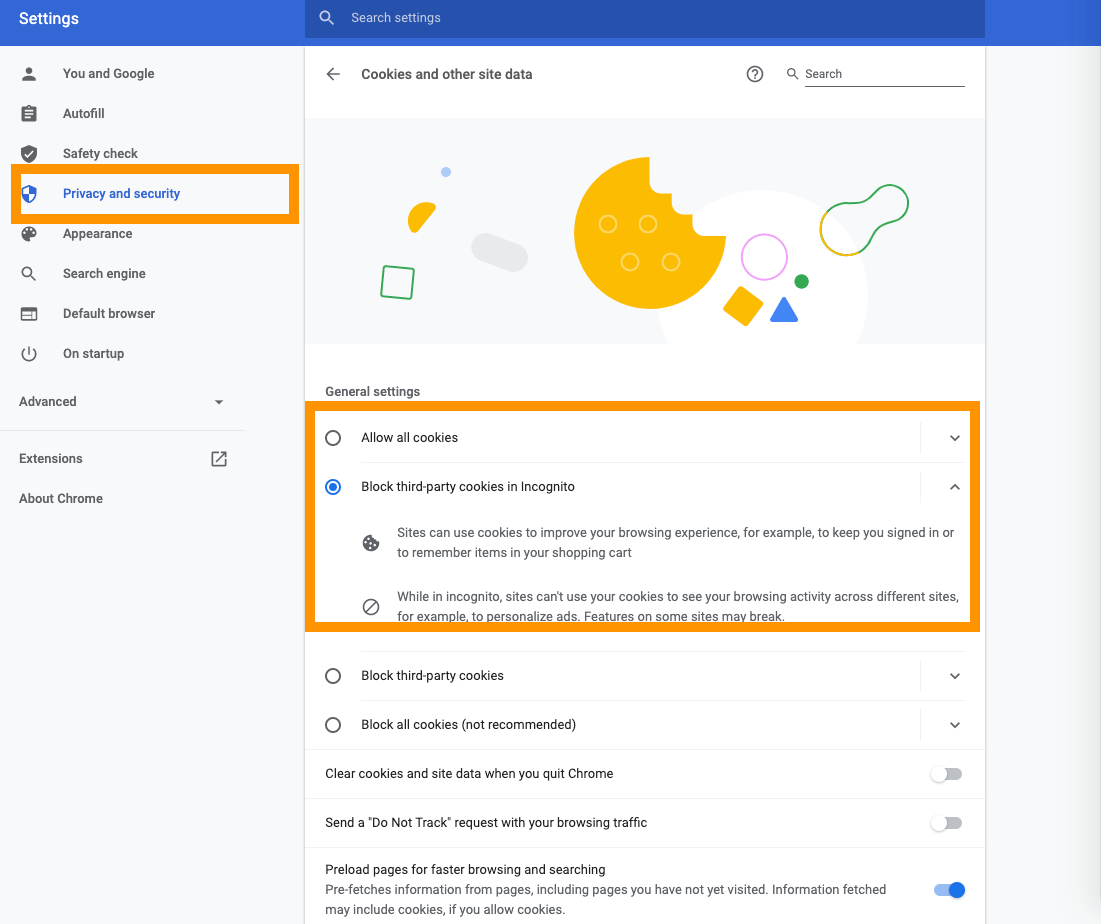Click the cookie icon beside sites description
This screenshot has width=1101, height=924.
(x=371, y=543)
